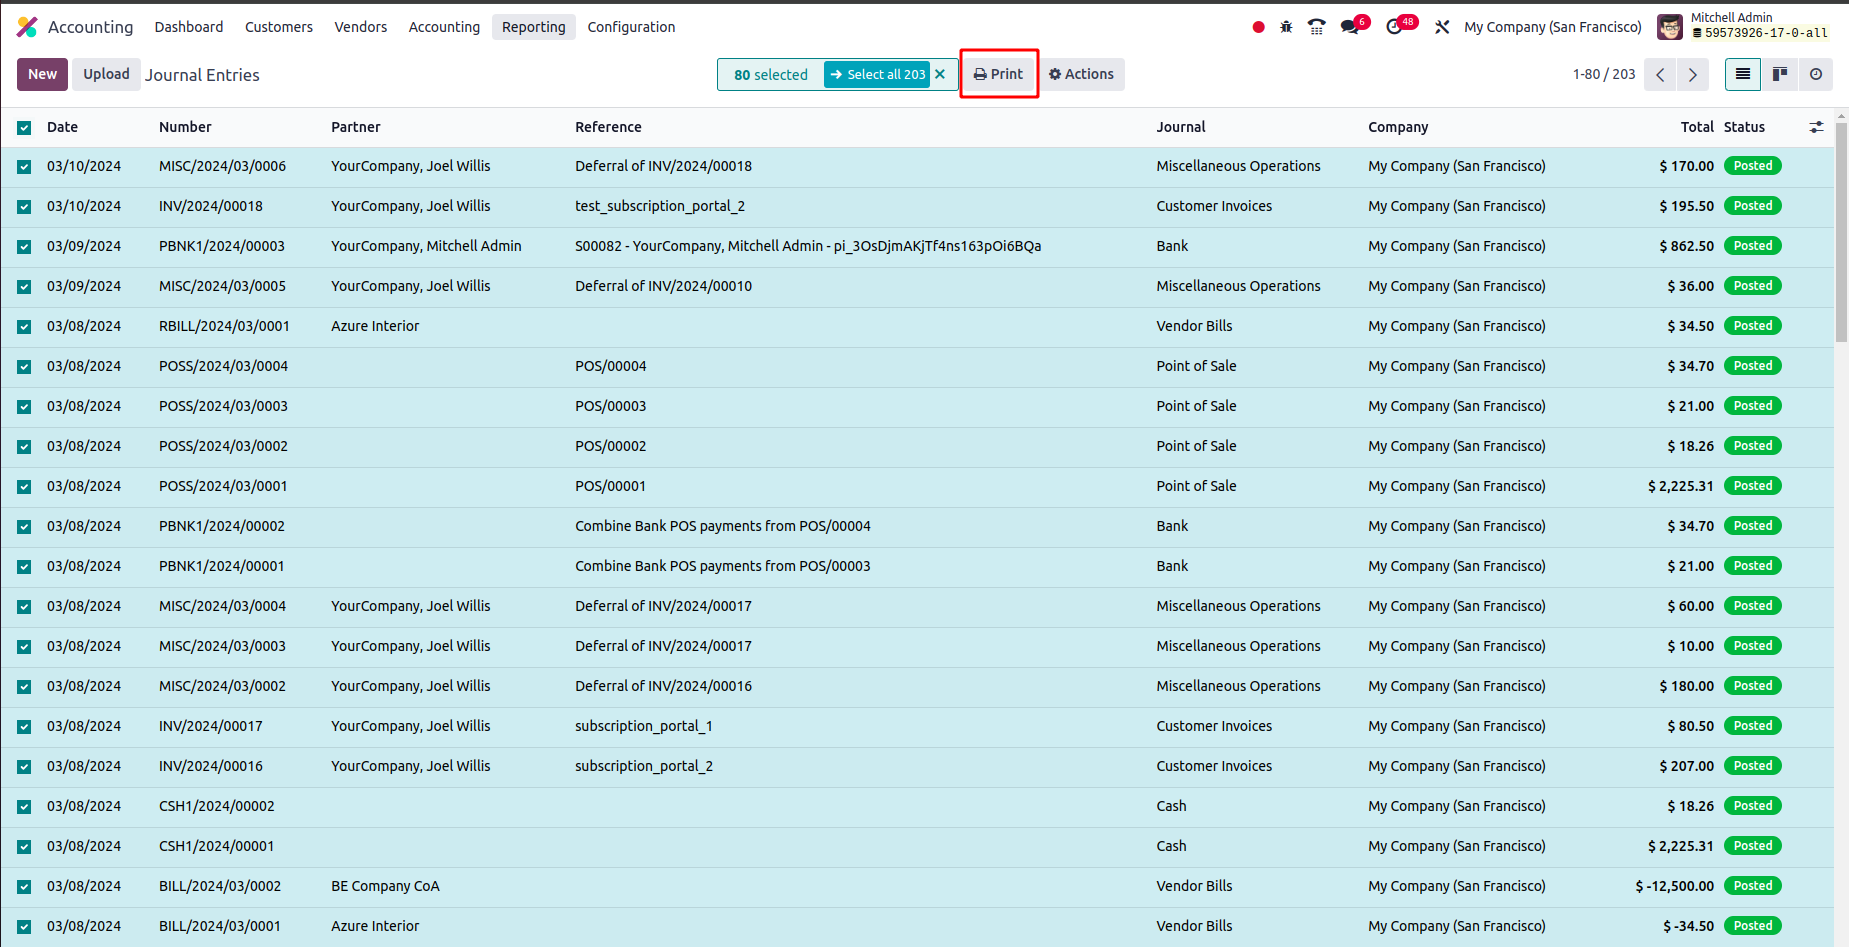The height and width of the screenshot is (947, 1849).
Task: Click reference test_subscription_portal_2
Action: (660, 206)
